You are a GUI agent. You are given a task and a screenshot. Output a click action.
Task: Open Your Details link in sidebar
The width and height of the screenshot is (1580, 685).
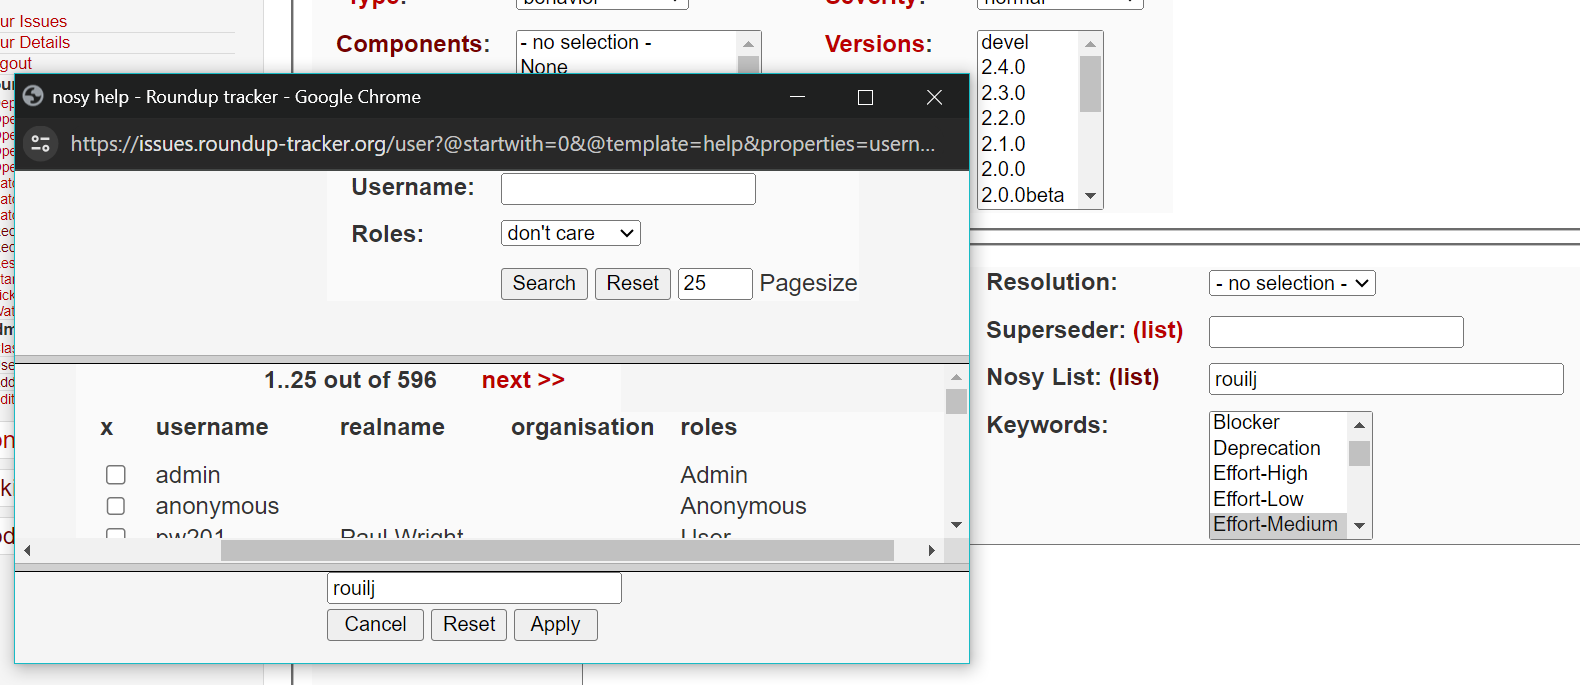(x=35, y=42)
